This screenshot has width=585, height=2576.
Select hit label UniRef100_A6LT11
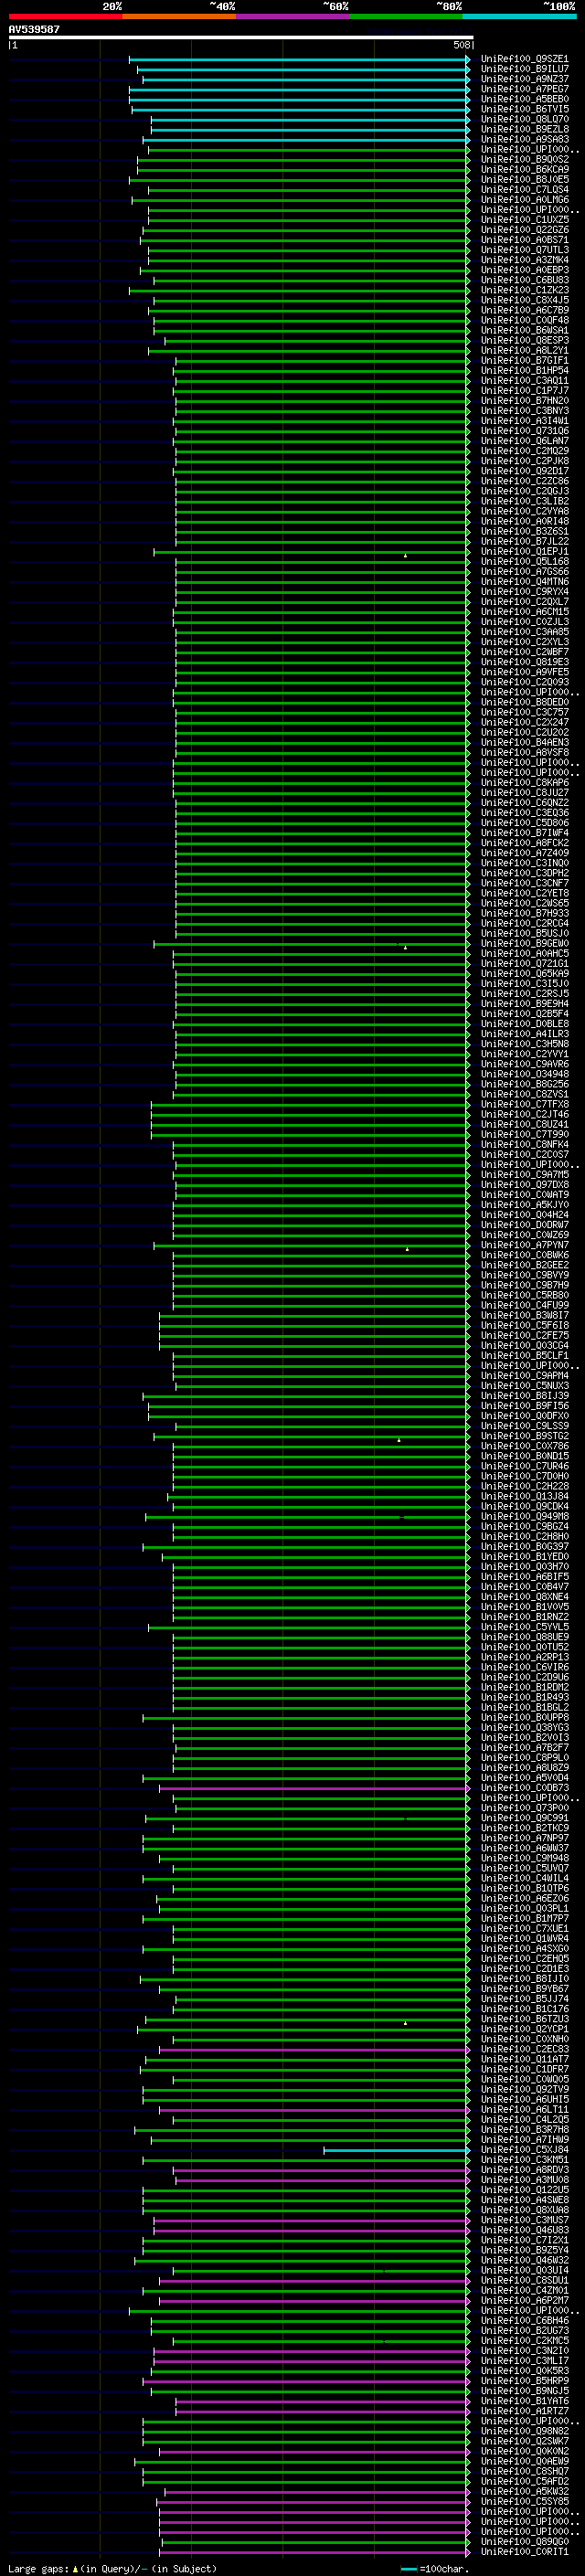[524, 2110]
